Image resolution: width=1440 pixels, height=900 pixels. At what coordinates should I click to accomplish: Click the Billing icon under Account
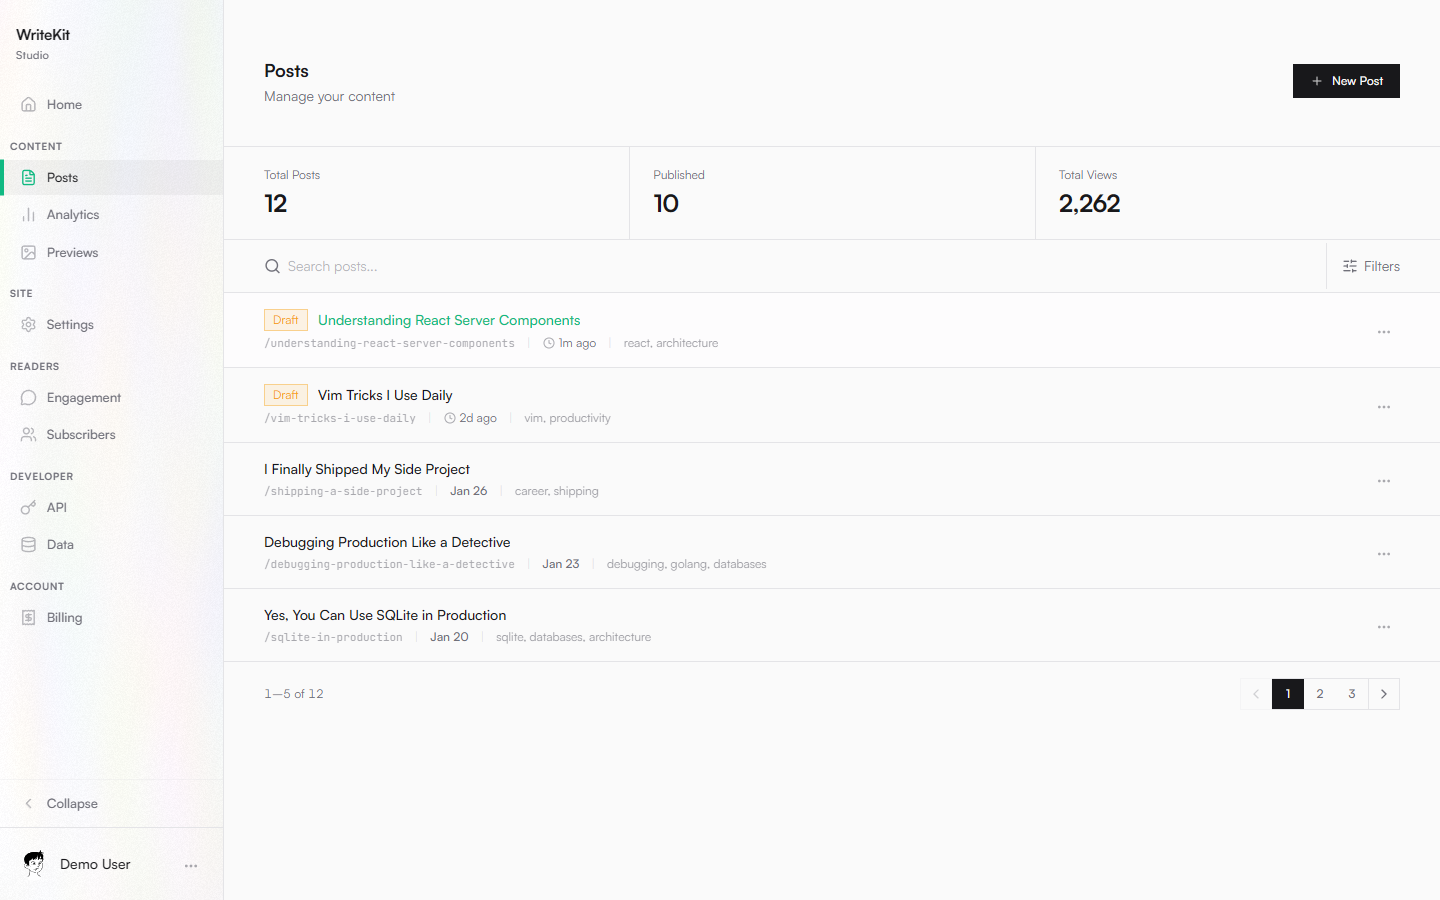tap(30, 617)
